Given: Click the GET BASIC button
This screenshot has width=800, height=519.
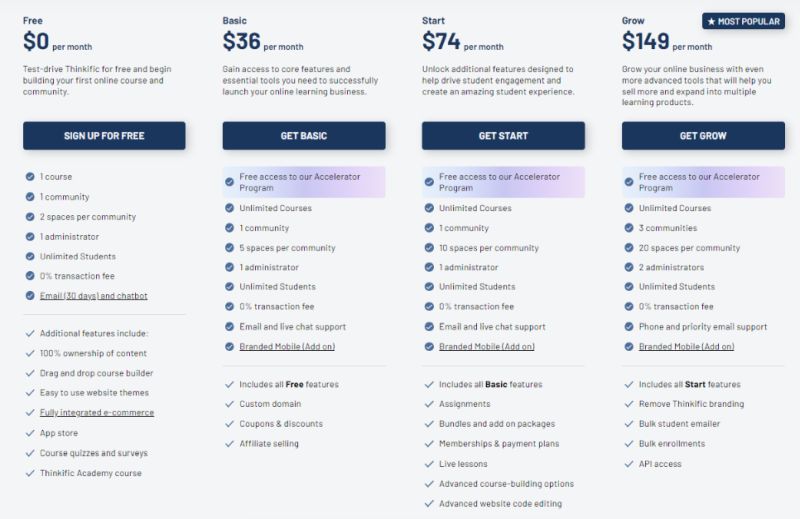Looking at the screenshot, I should [x=304, y=136].
